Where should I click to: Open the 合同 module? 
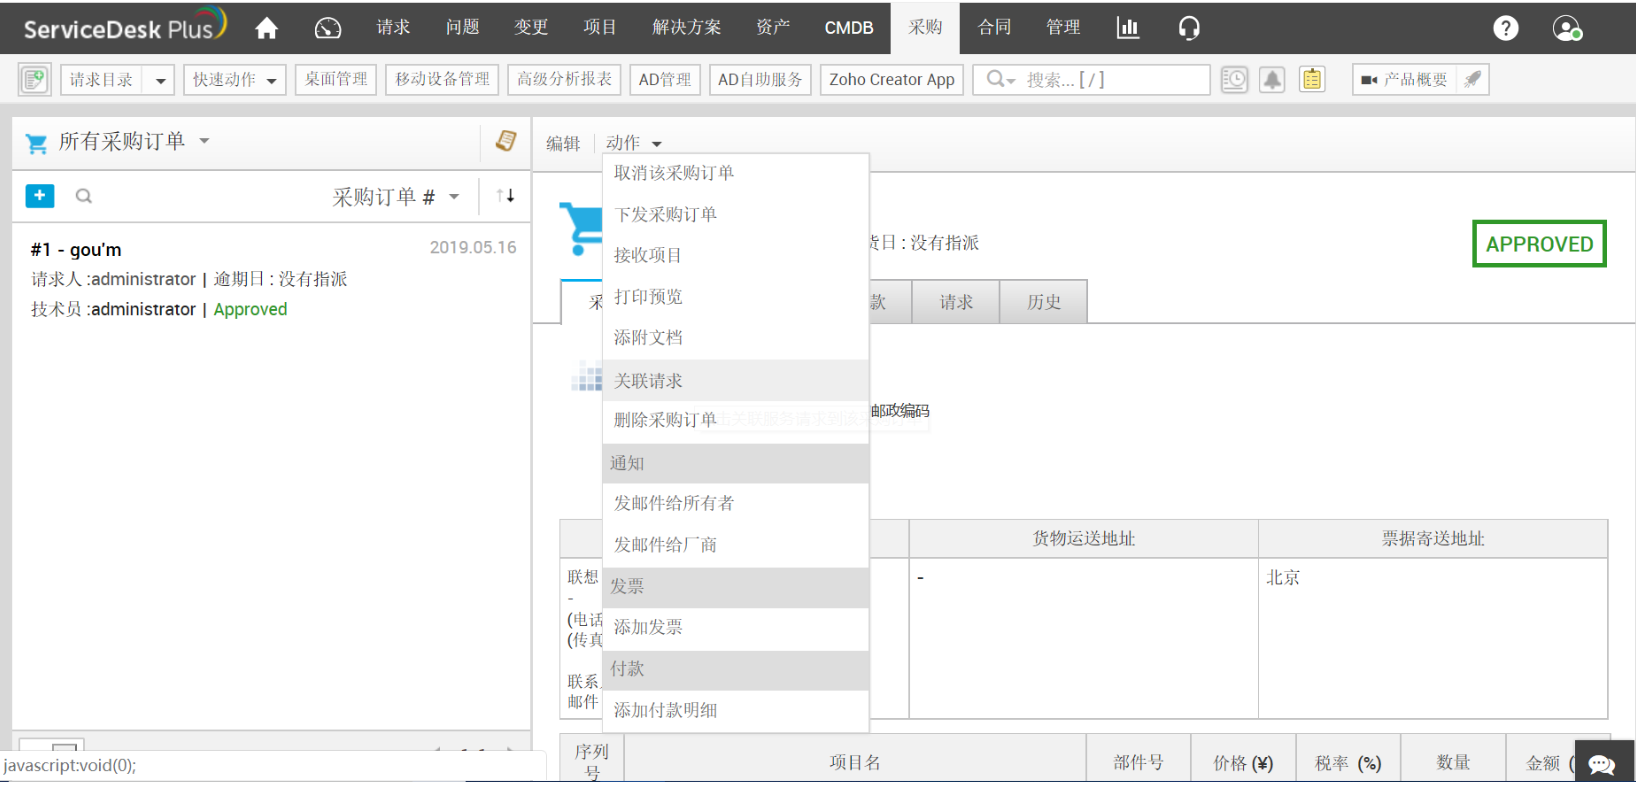995,27
